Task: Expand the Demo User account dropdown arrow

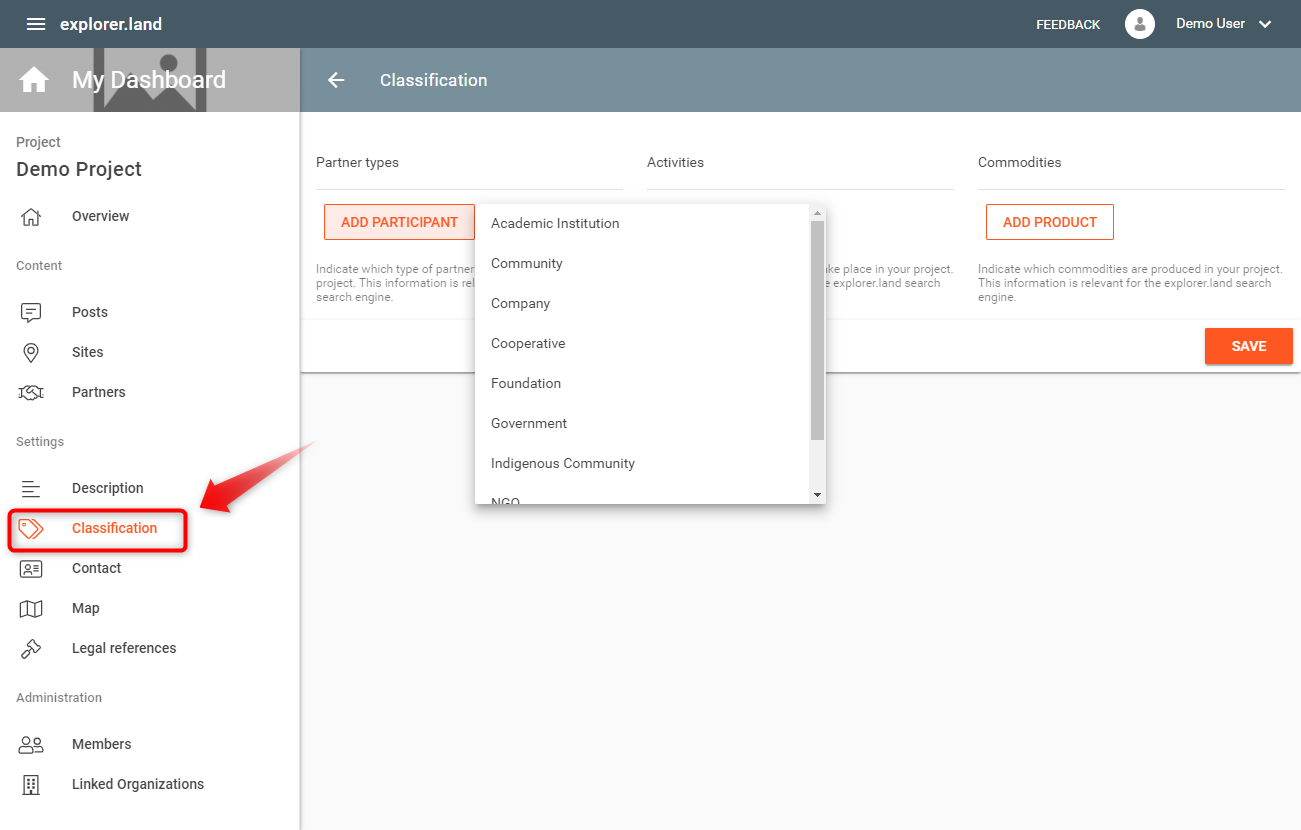Action: tap(1265, 24)
